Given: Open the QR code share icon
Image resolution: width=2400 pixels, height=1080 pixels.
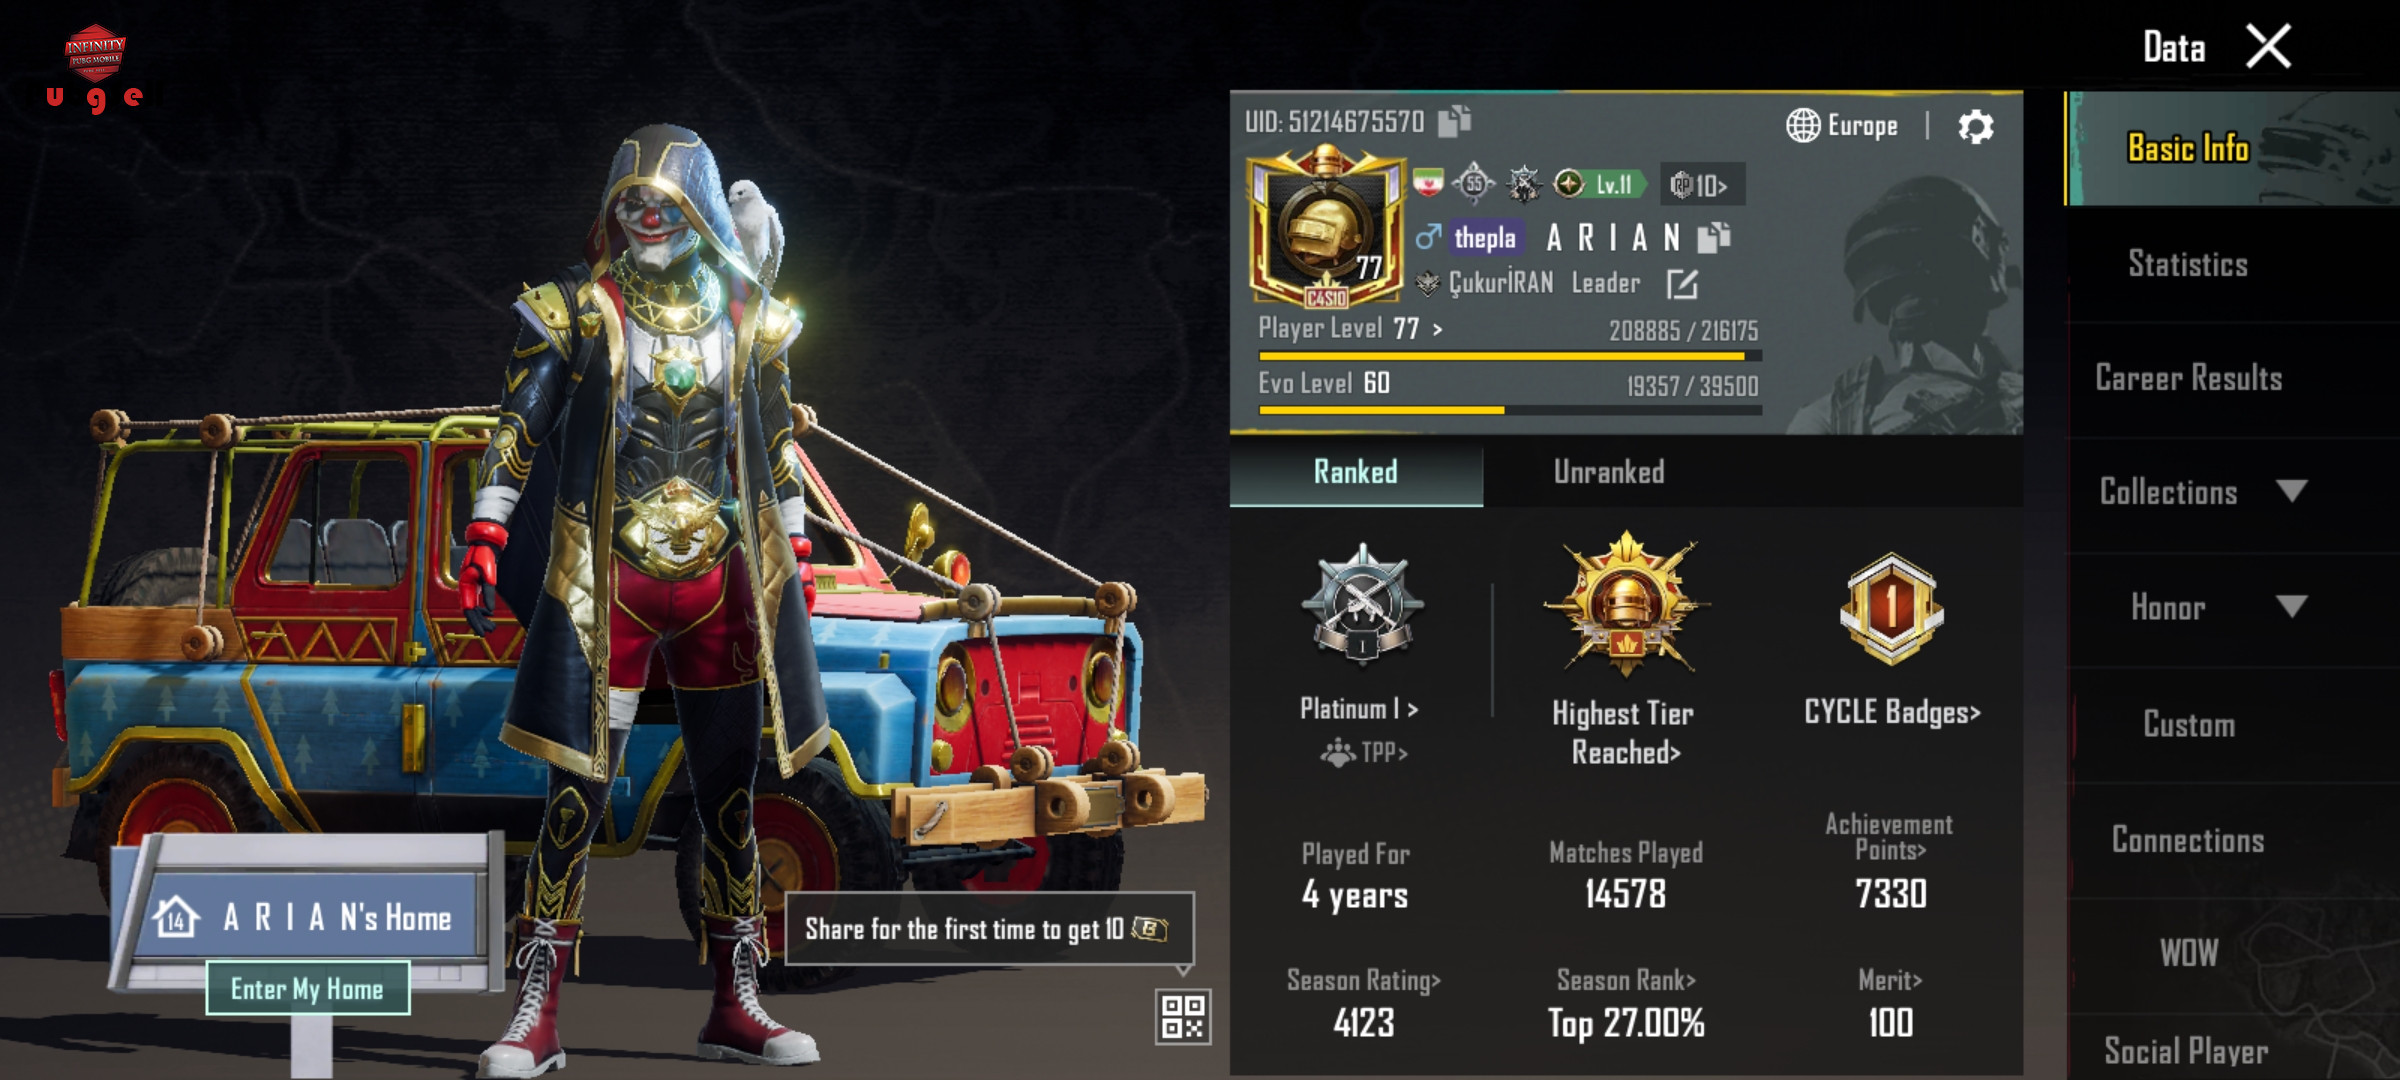Looking at the screenshot, I should (1184, 1017).
